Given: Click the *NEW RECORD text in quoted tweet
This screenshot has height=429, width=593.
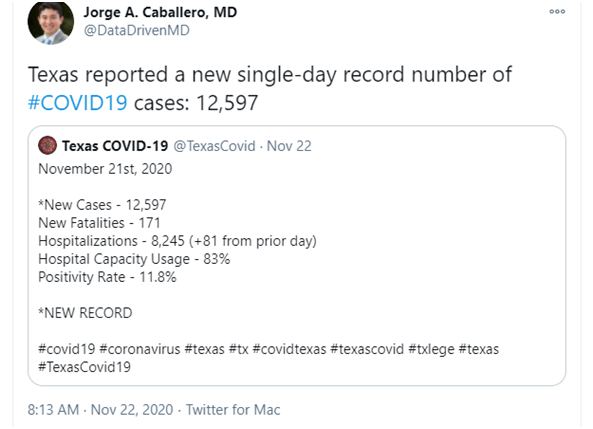Looking at the screenshot, I should coord(85,313).
